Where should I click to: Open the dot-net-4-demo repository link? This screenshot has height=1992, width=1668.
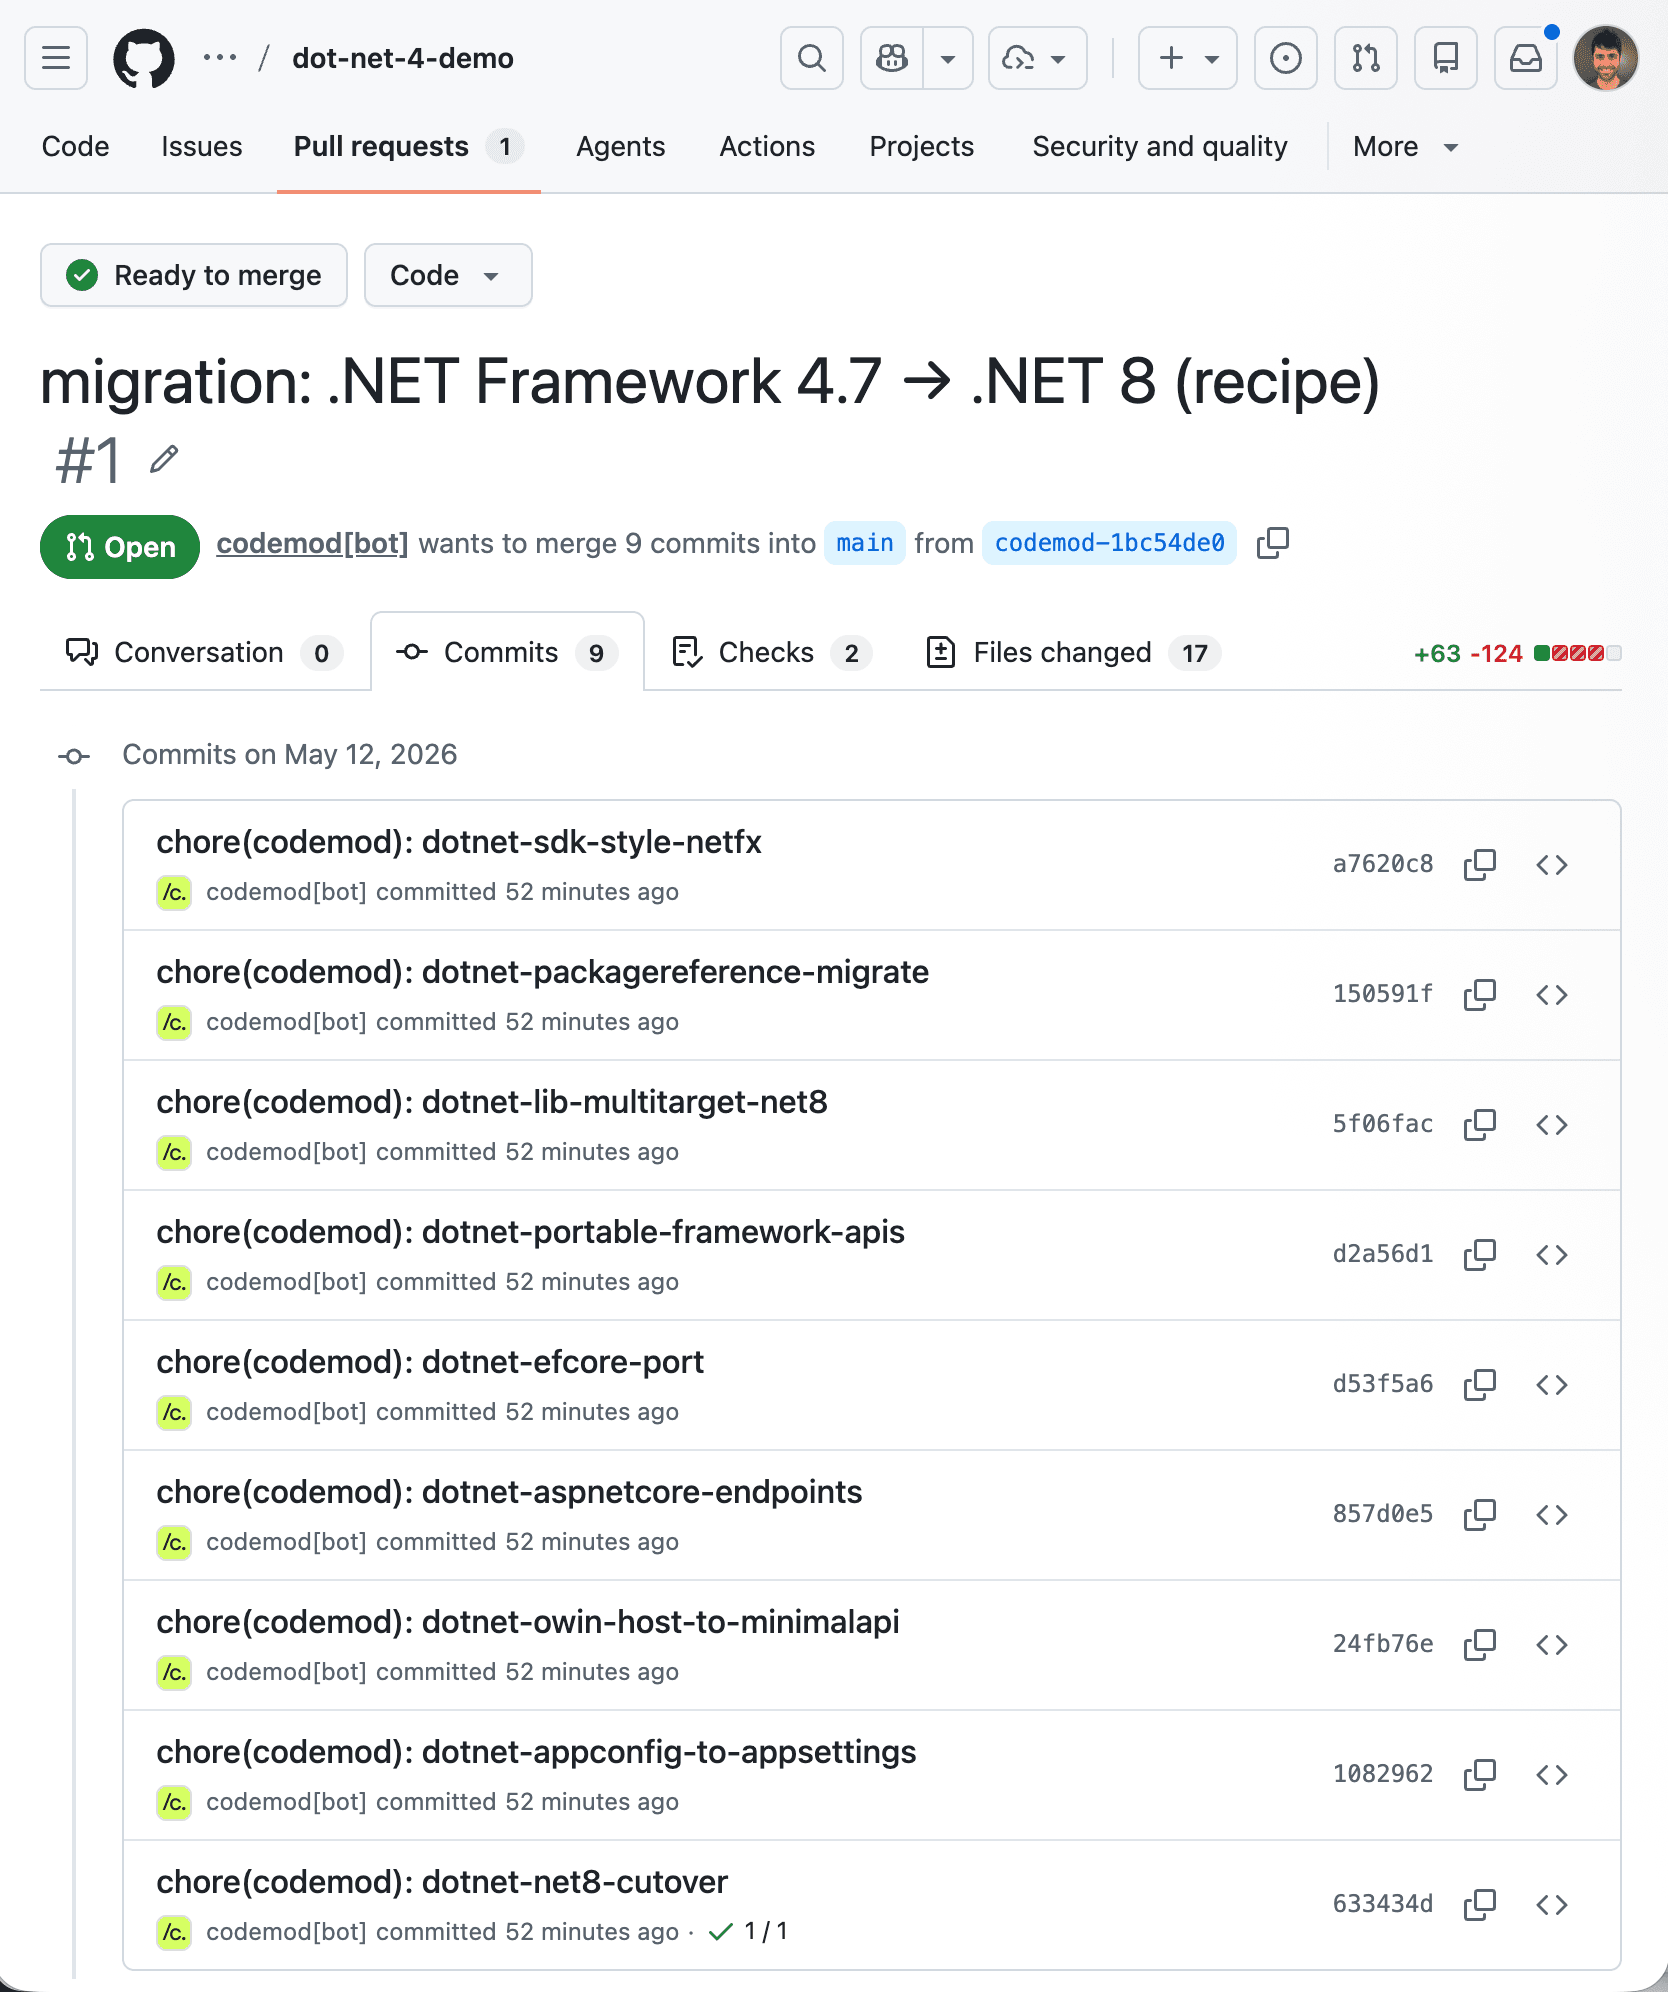coord(403,58)
